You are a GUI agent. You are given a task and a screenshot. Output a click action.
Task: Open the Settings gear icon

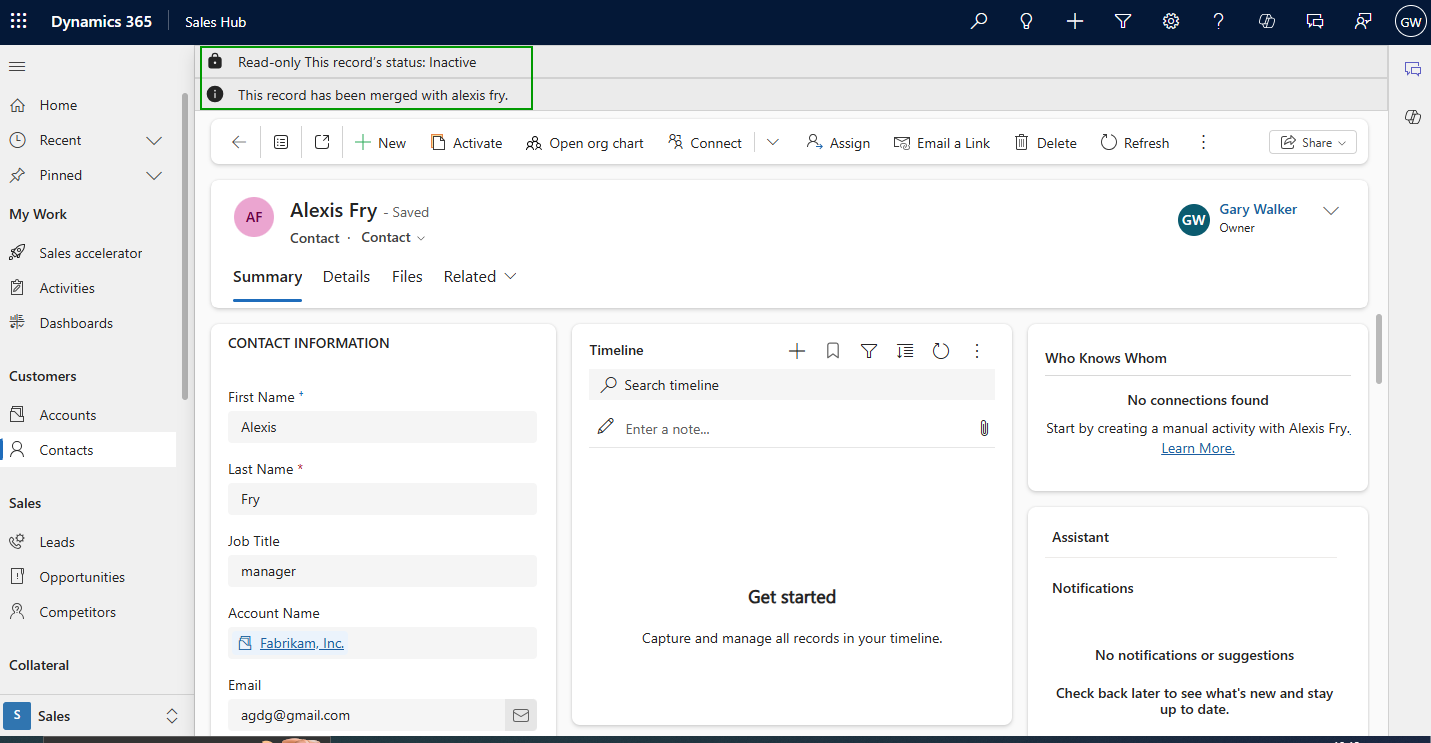(x=1171, y=21)
